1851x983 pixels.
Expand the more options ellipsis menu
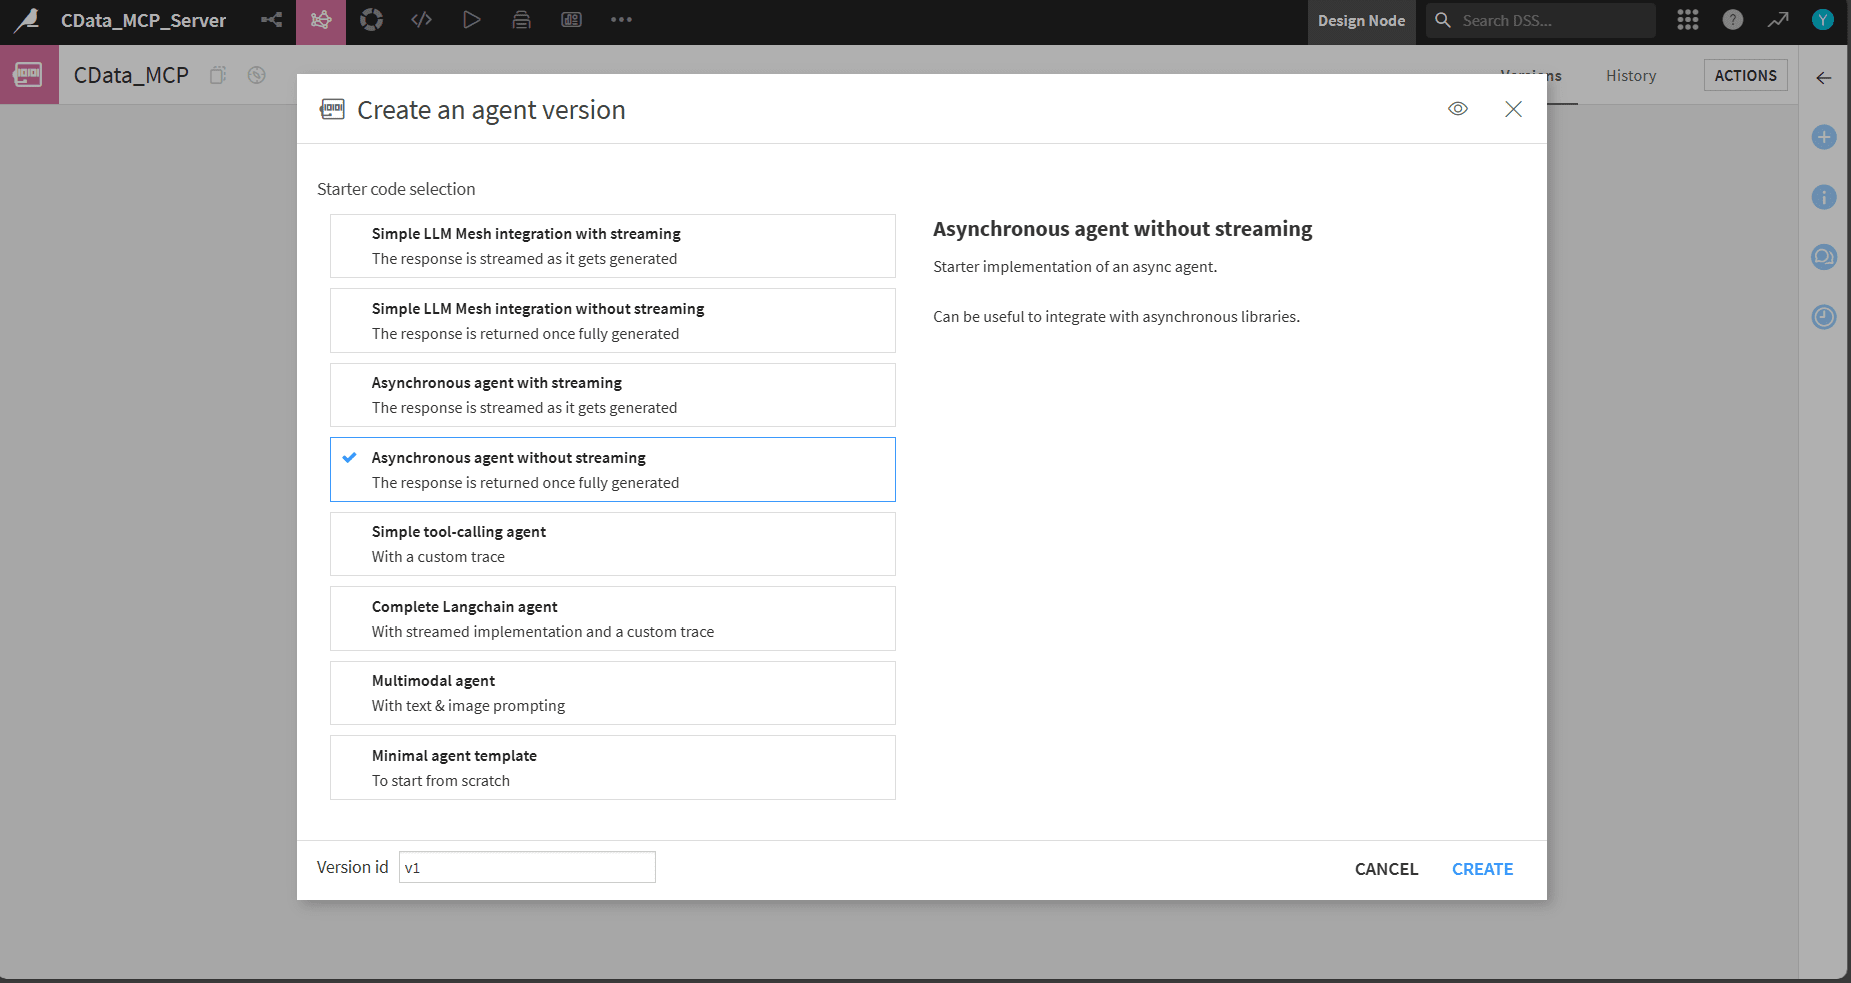point(621,20)
